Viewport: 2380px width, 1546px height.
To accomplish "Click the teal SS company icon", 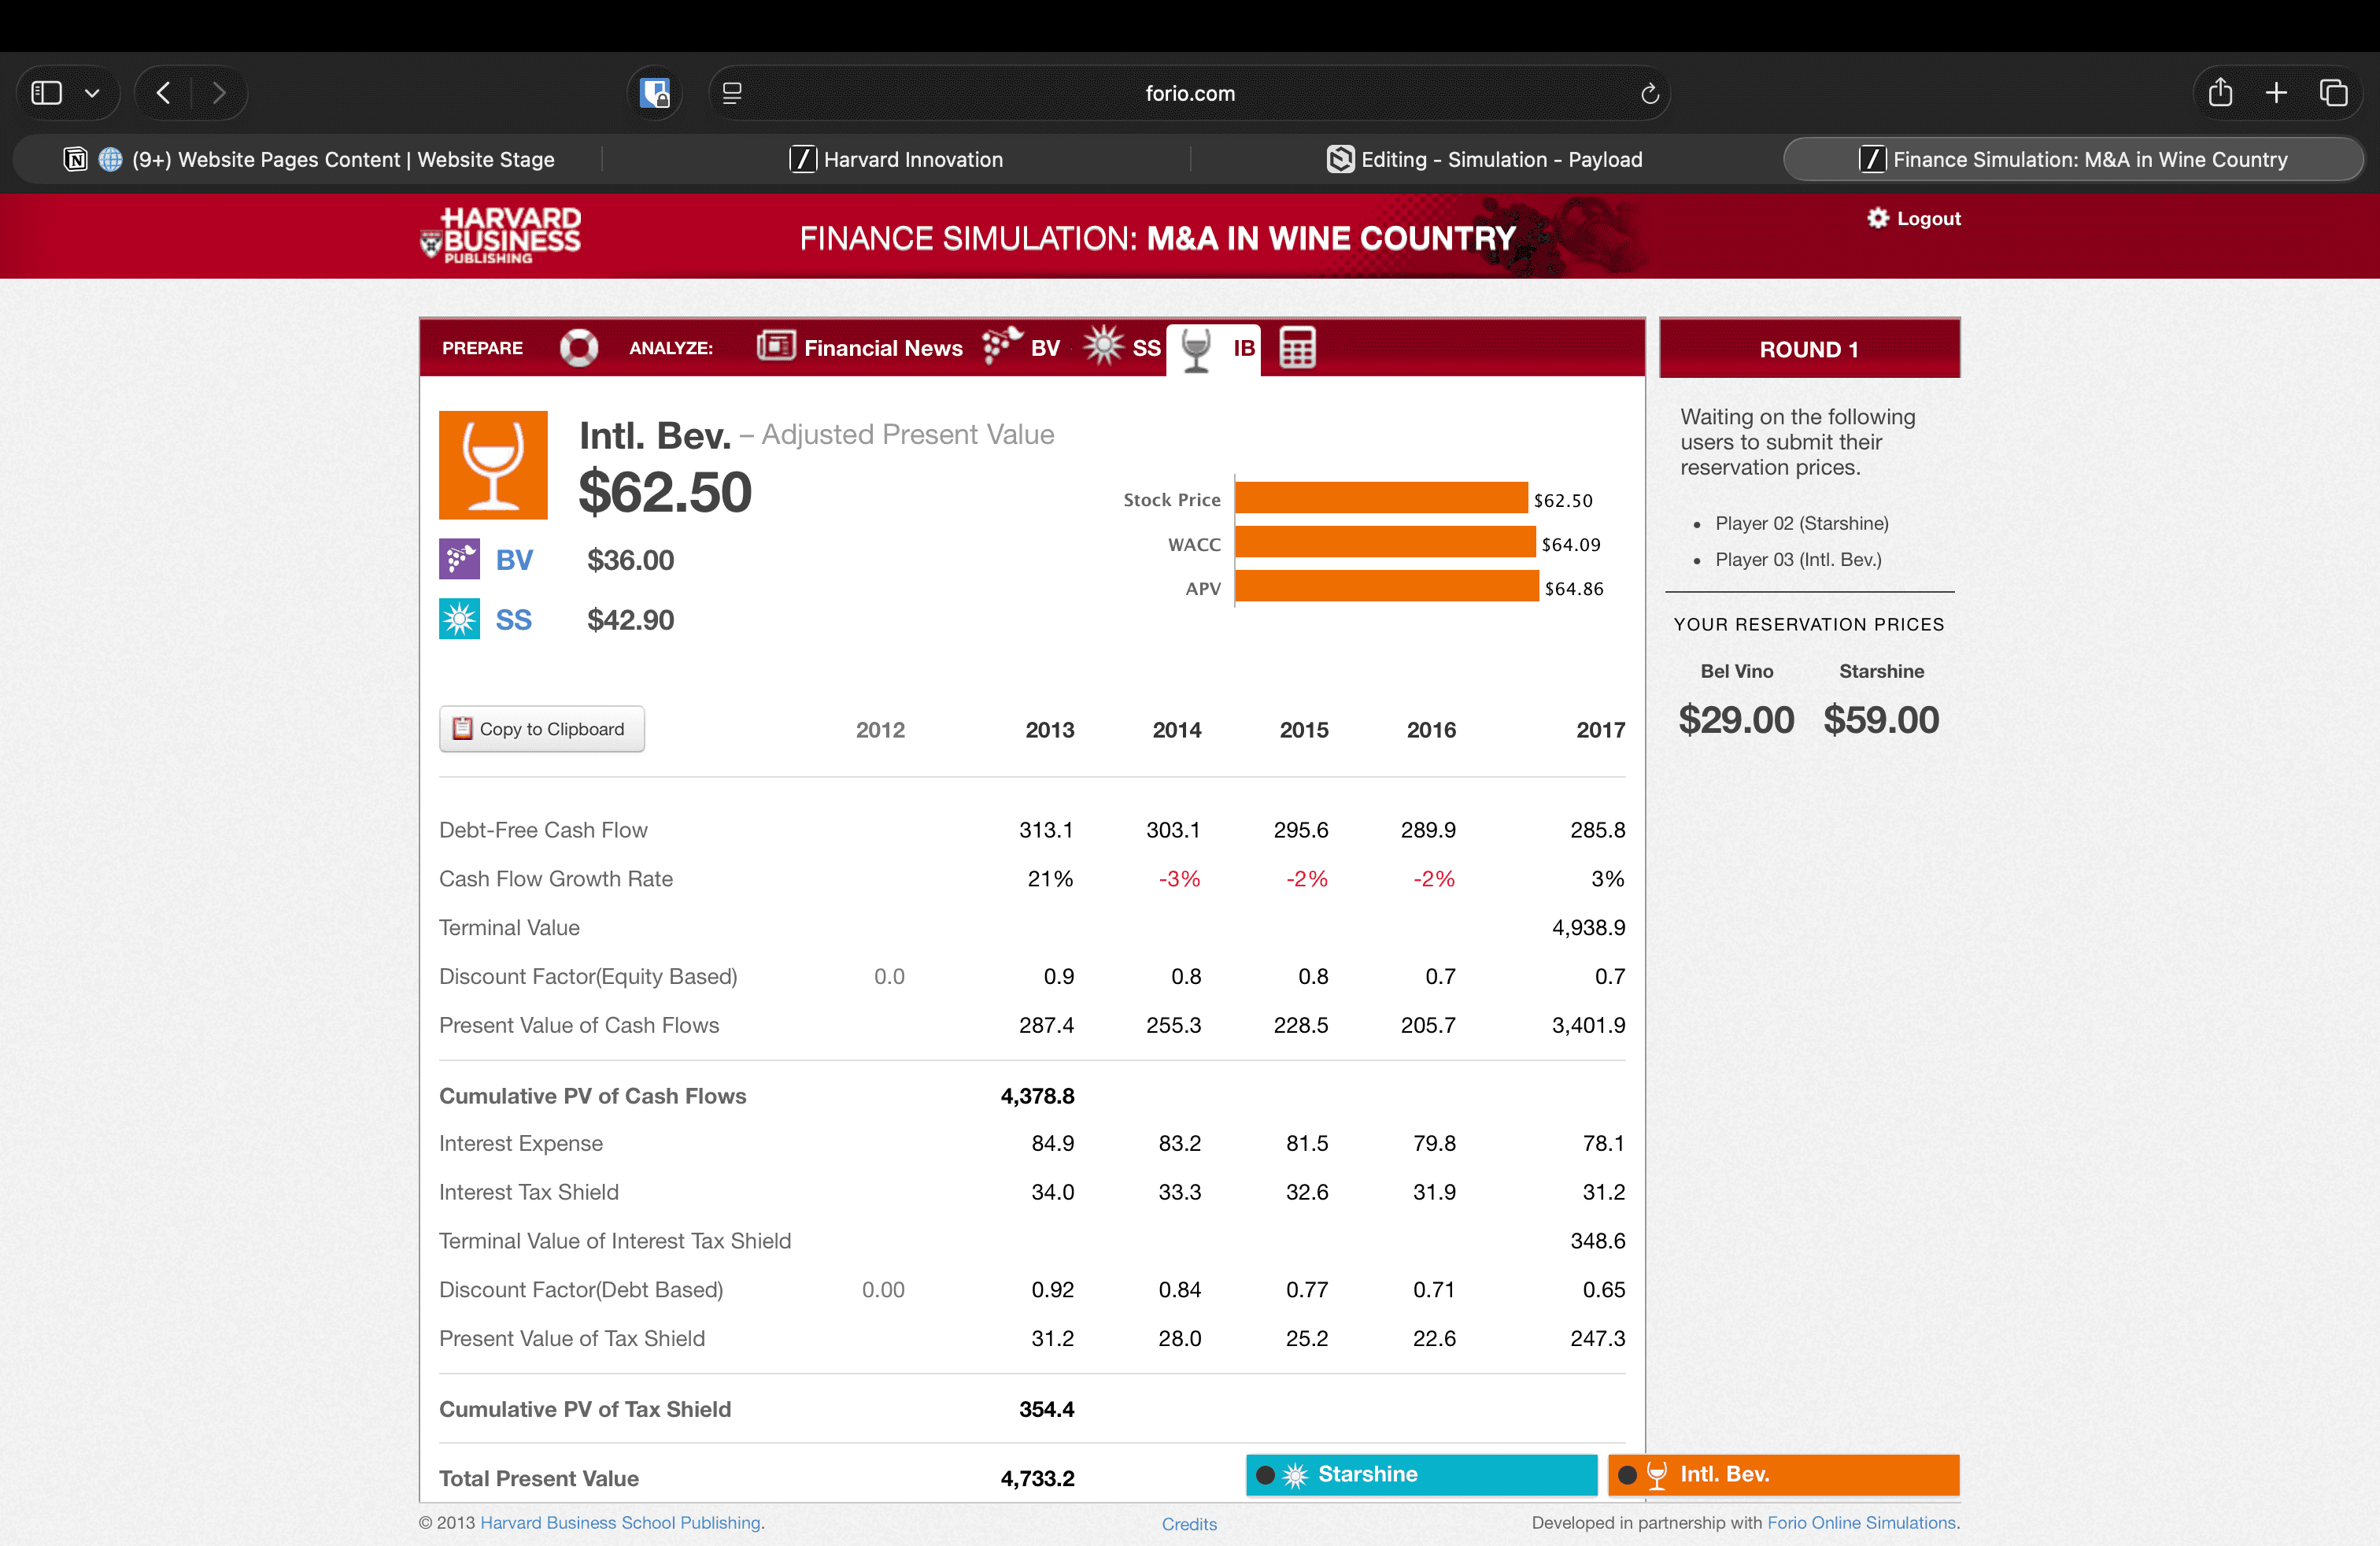I will click(x=459, y=619).
